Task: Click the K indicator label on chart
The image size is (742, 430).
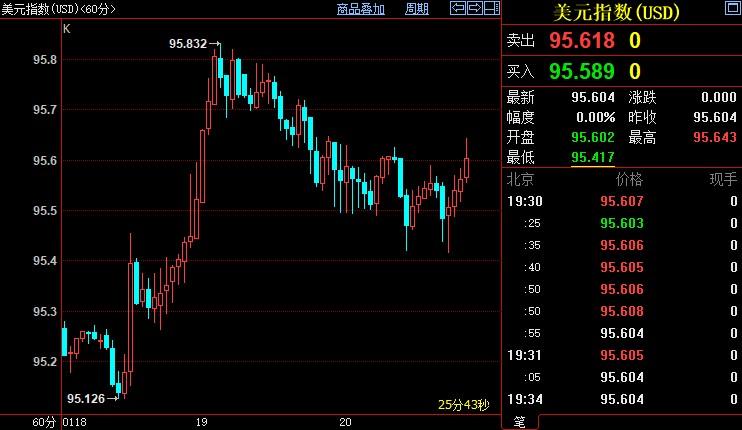Action: pos(67,29)
